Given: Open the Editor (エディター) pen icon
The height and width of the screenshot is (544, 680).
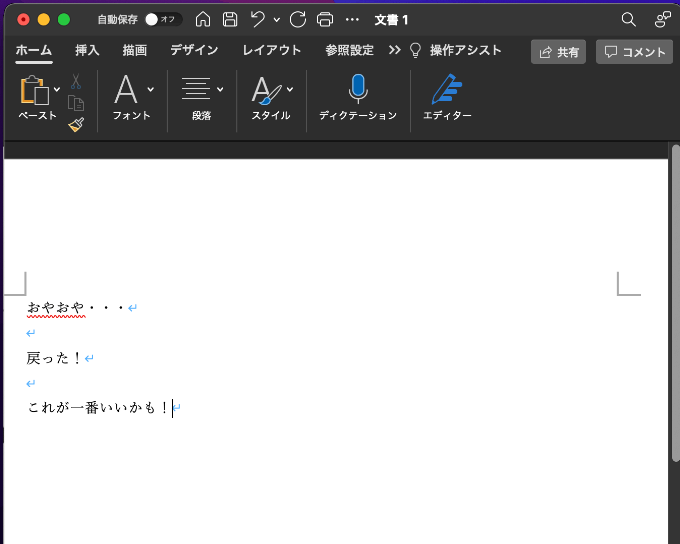Looking at the screenshot, I should tap(447, 90).
